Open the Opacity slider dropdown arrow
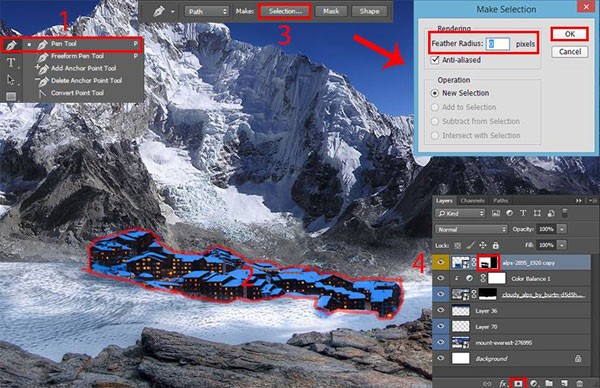The height and width of the screenshot is (388, 600). [x=562, y=229]
